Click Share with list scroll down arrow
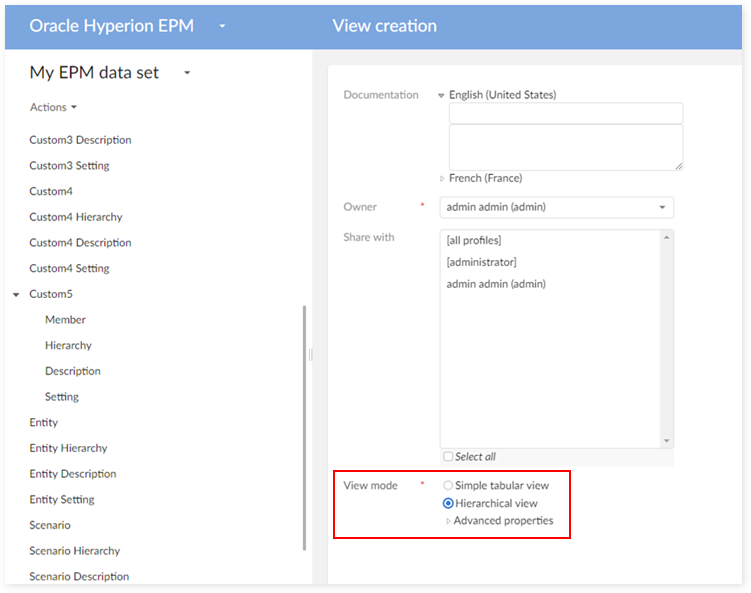Viewport: 751px width, 593px height. pyautogui.click(x=666, y=441)
